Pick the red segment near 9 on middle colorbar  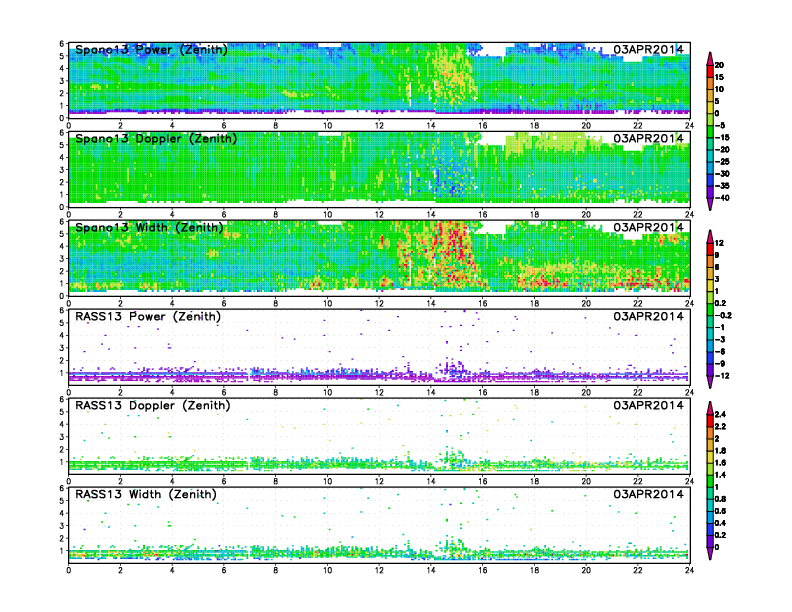710,249
